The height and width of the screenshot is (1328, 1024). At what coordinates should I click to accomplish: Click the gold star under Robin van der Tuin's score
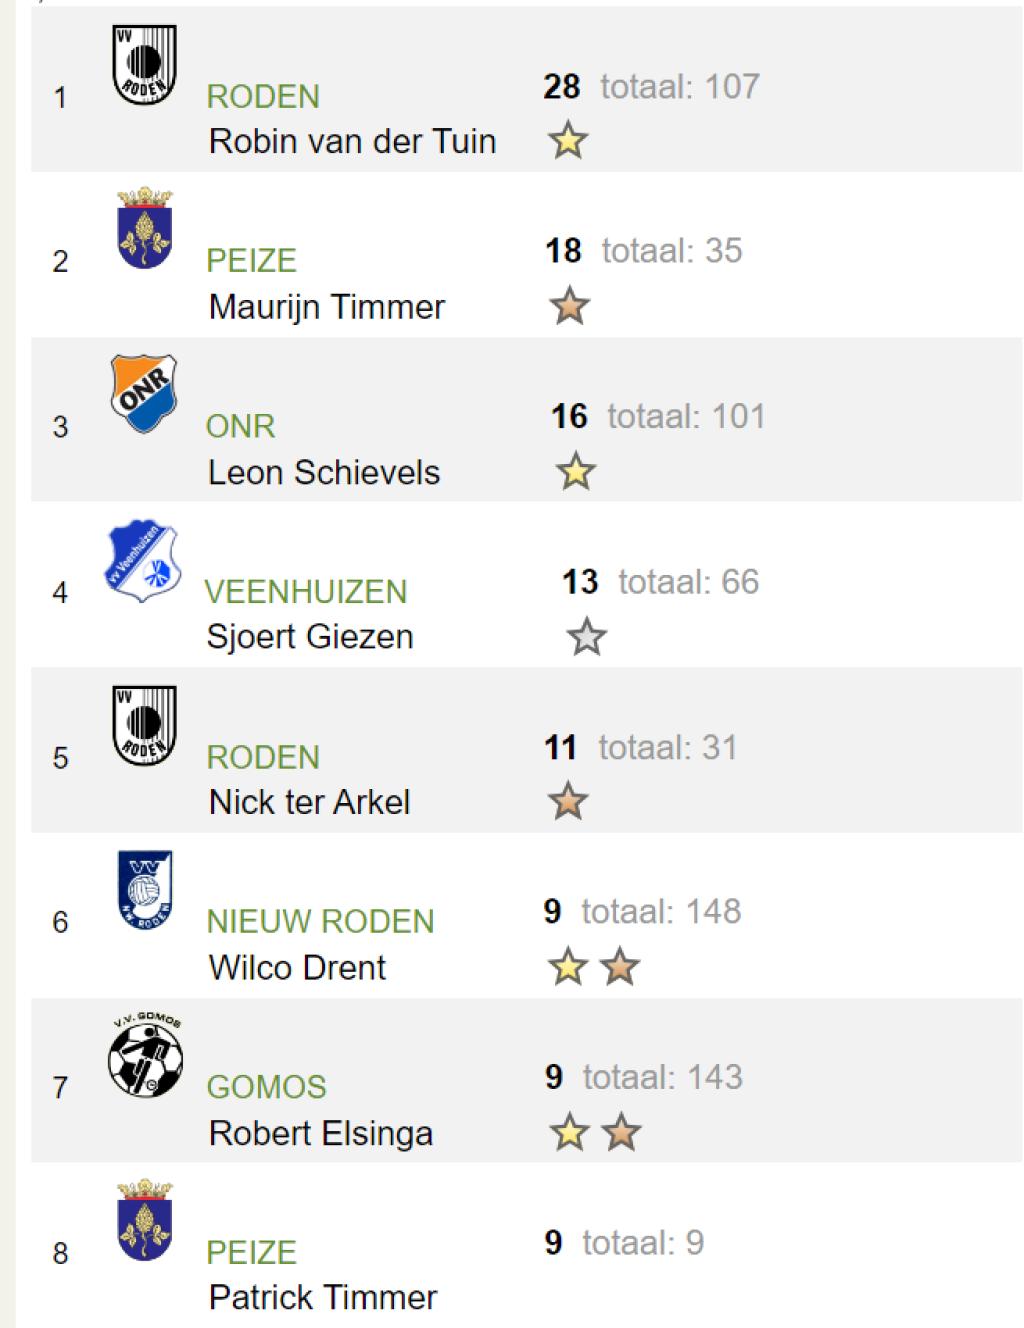tap(568, 141)
